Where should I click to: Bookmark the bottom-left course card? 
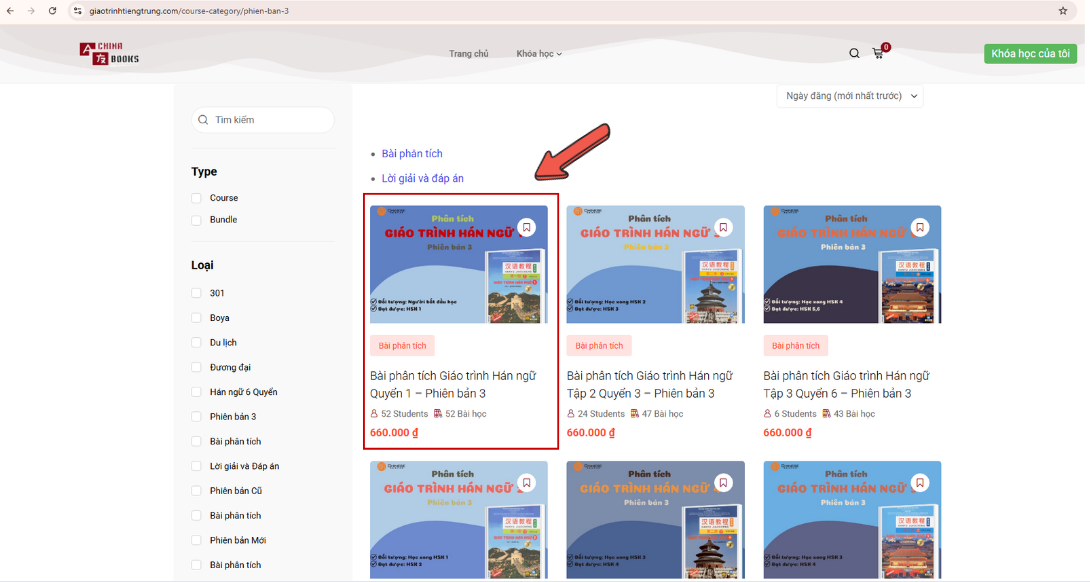pos(527,482)
